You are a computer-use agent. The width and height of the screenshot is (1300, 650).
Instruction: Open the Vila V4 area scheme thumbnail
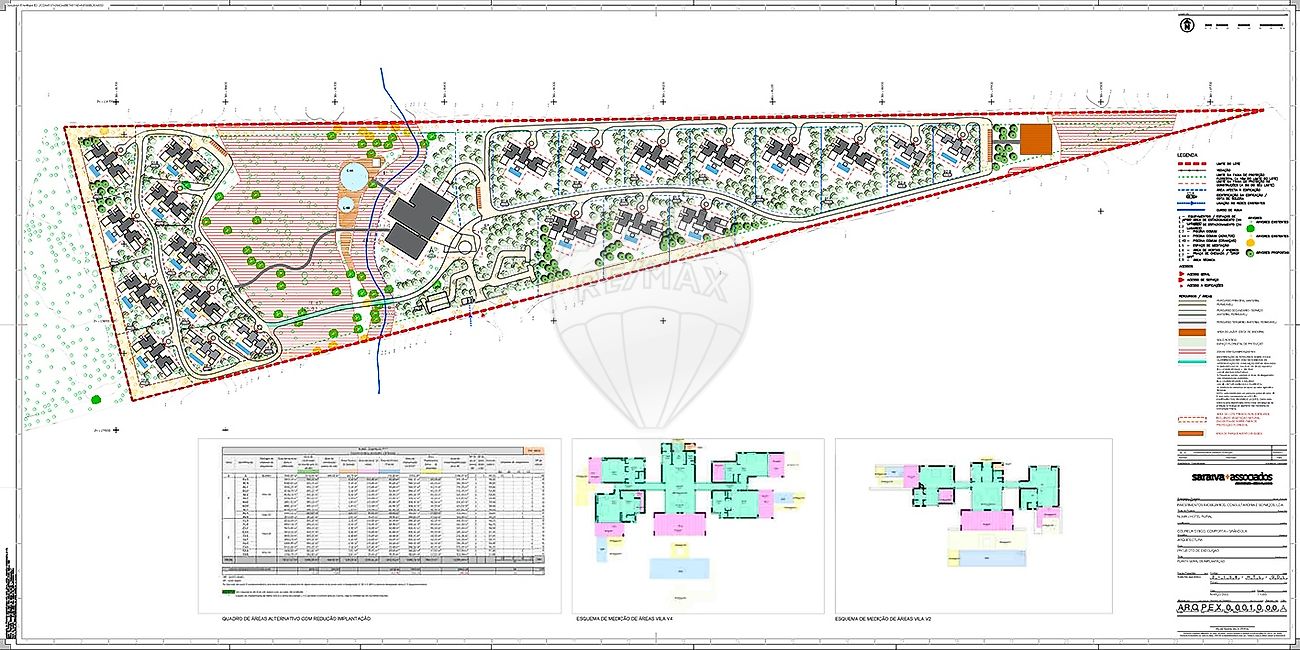pos(695,525)
